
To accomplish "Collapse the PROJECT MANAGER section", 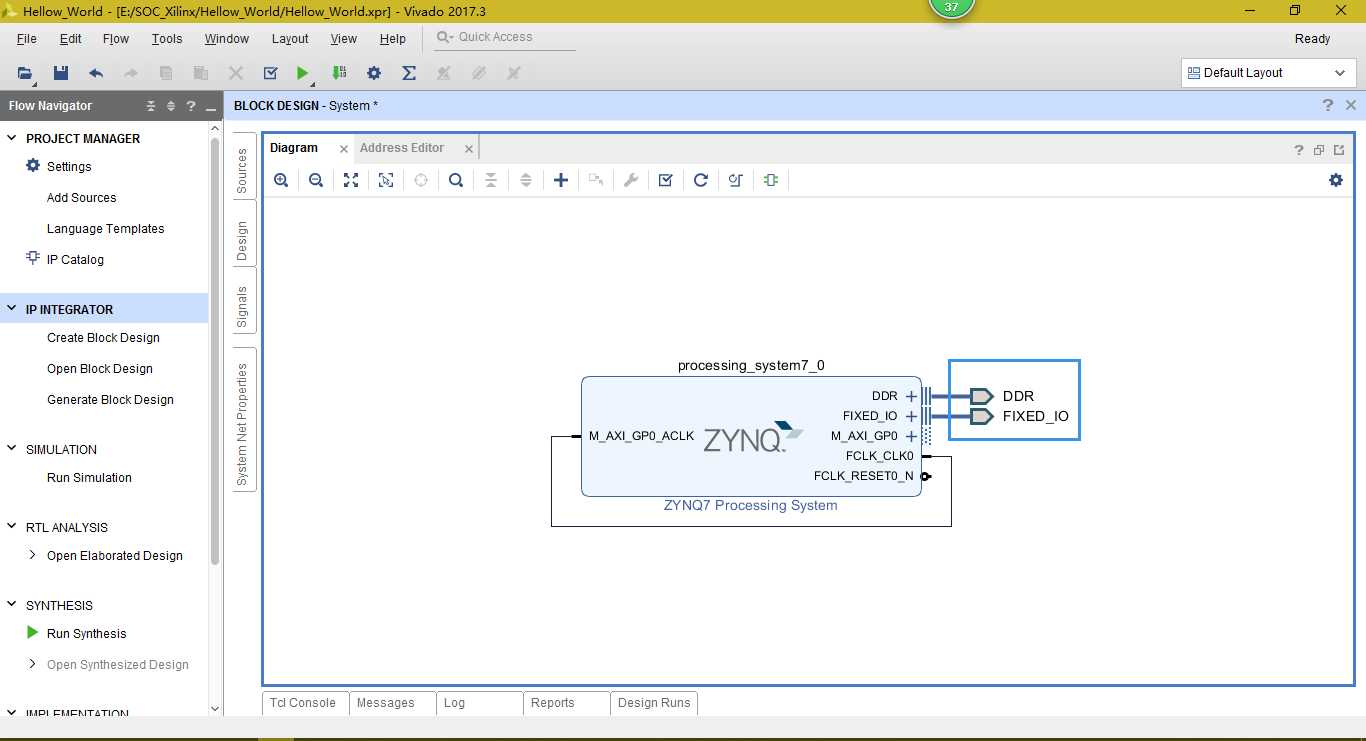I will (x=12, y=138).
